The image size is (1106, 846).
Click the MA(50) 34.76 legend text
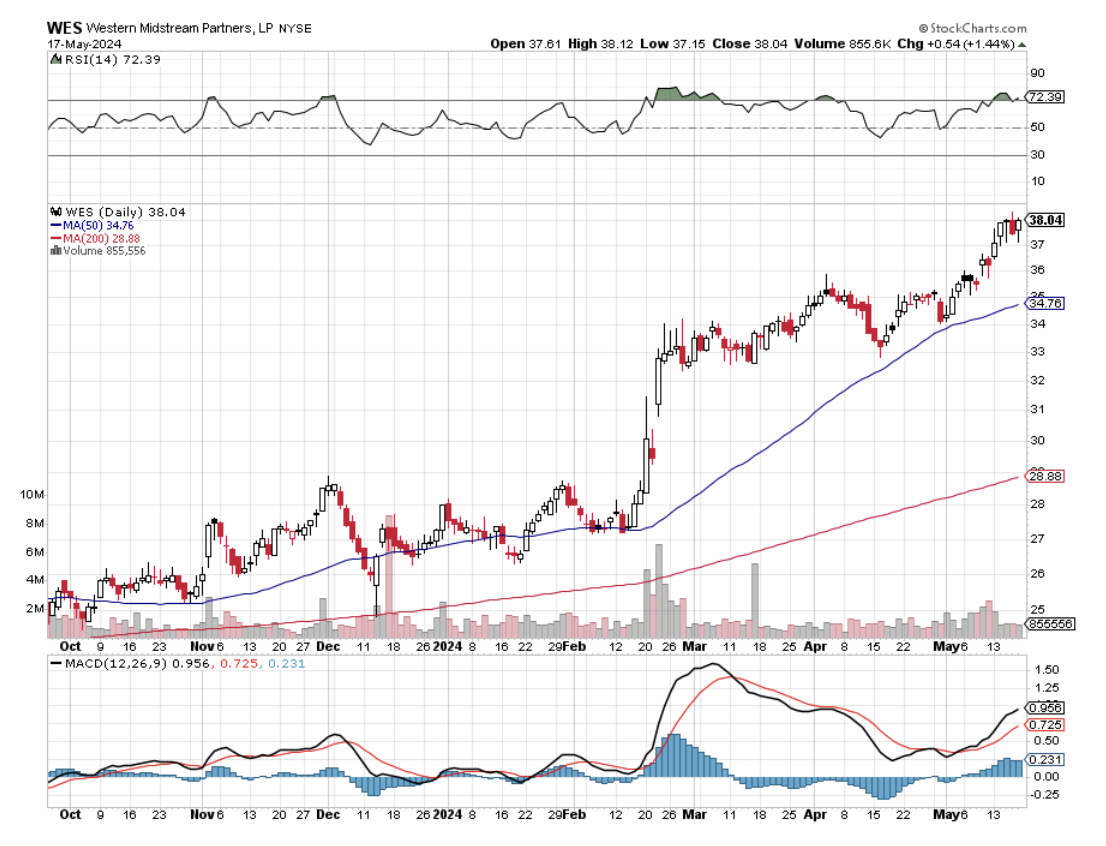click(98, 225)
